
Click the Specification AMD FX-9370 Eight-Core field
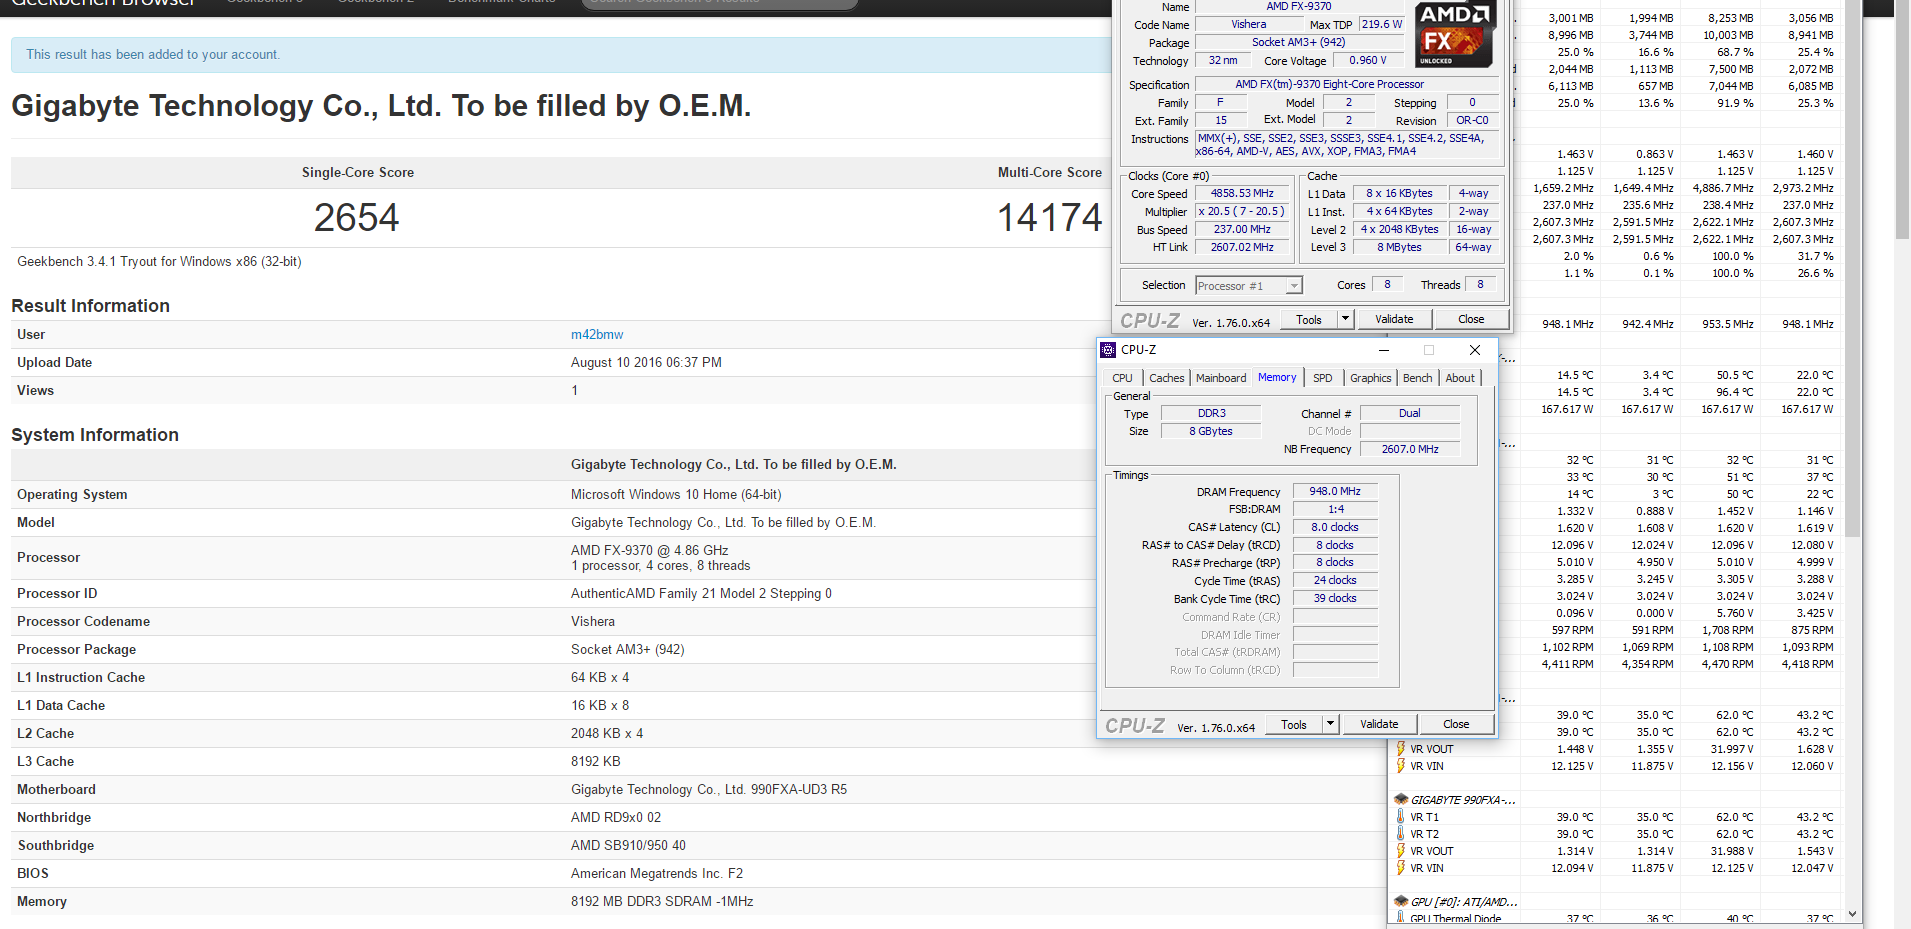coord(1347,84)
